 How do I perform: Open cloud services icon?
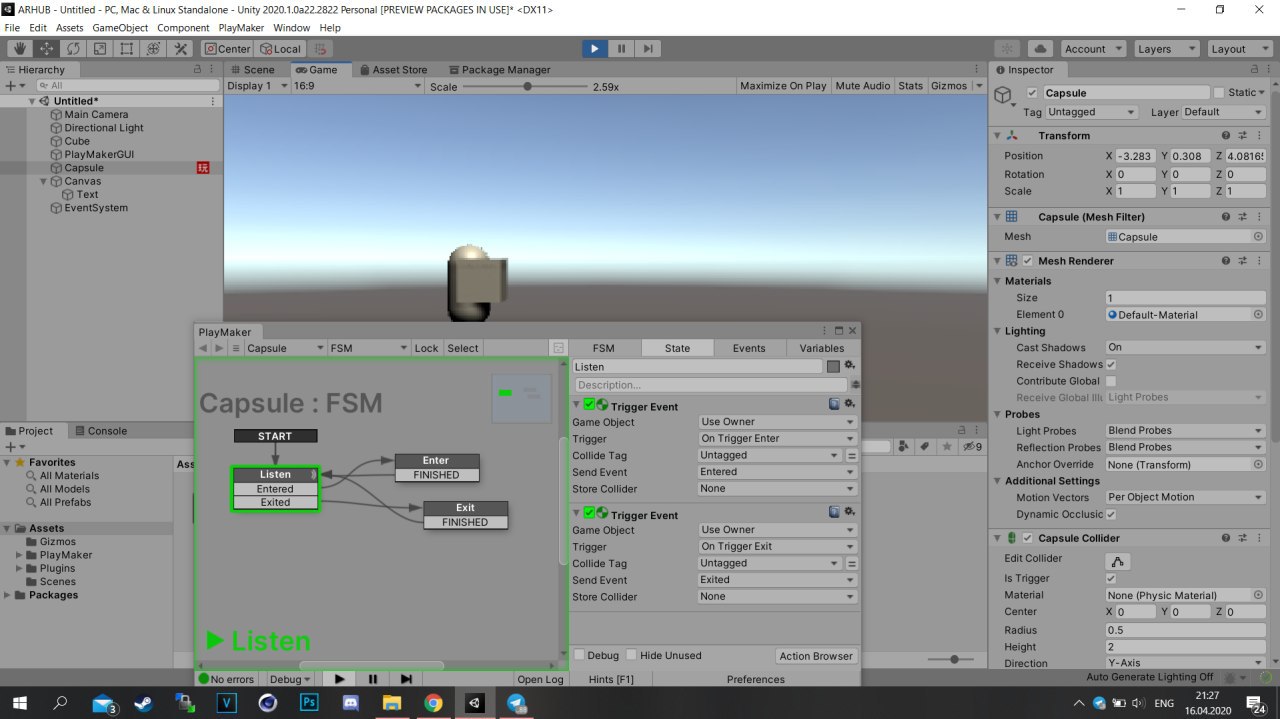(x=1040, y=48)
